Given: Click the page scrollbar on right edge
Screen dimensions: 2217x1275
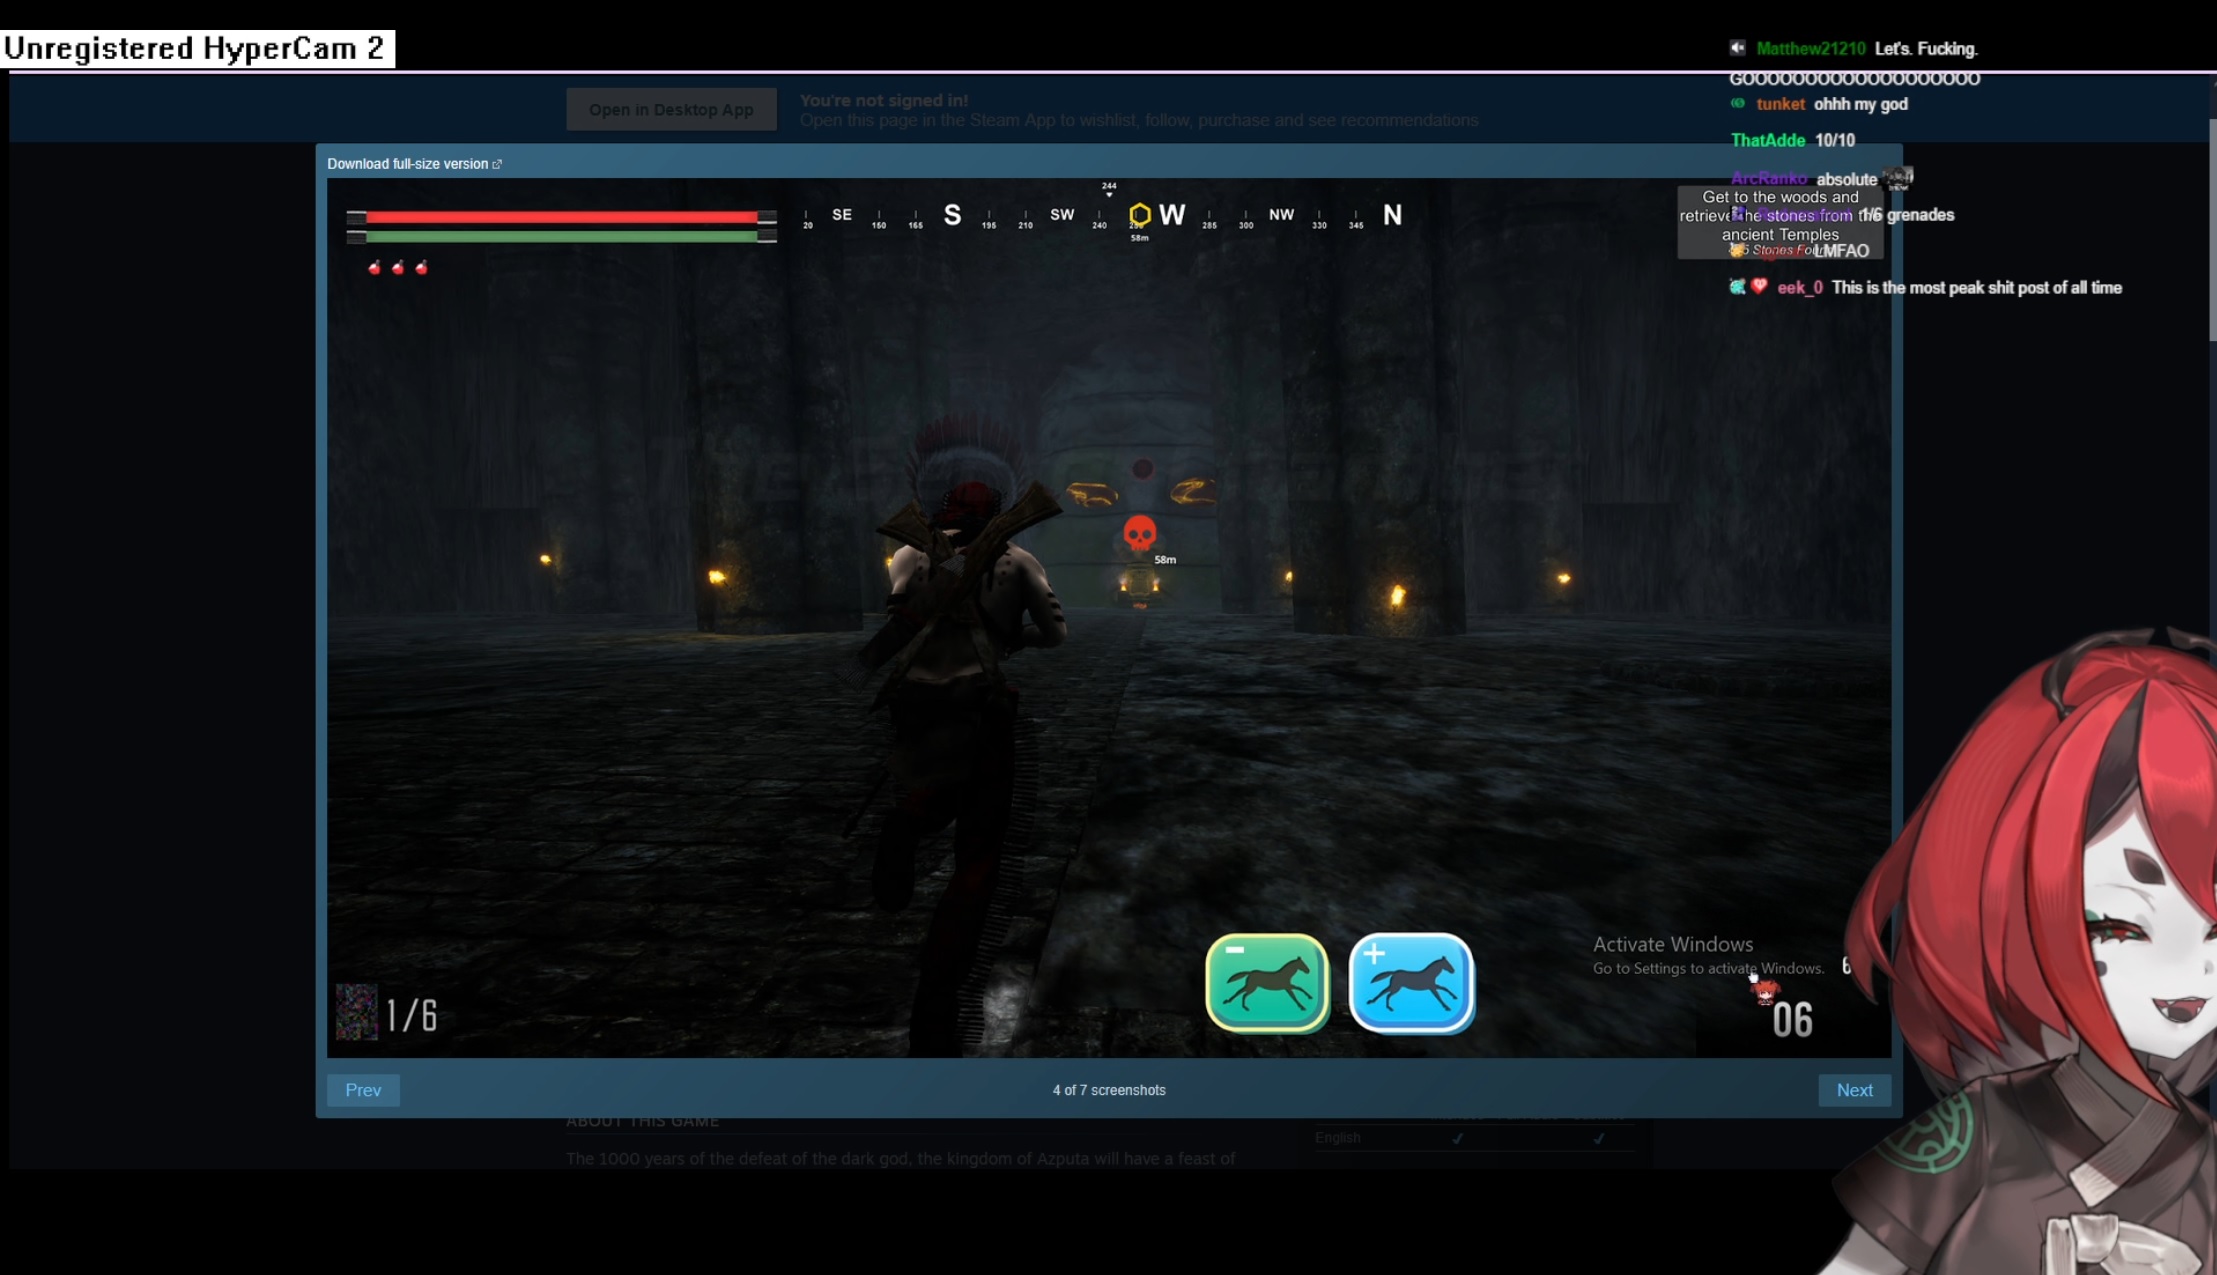Looking at the screenshot, I should 2211,230.
